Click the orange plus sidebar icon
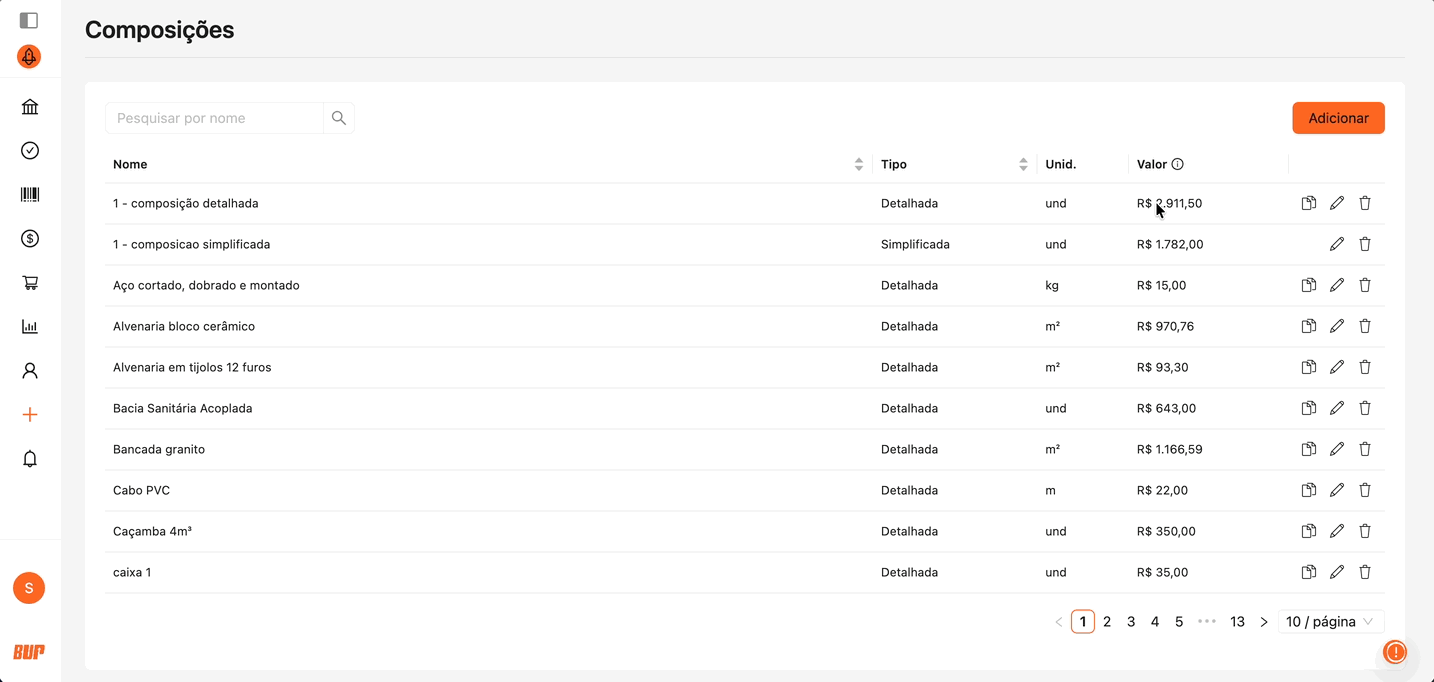Viewport: 1434px width, 682px height. click(x=30, y=414)
